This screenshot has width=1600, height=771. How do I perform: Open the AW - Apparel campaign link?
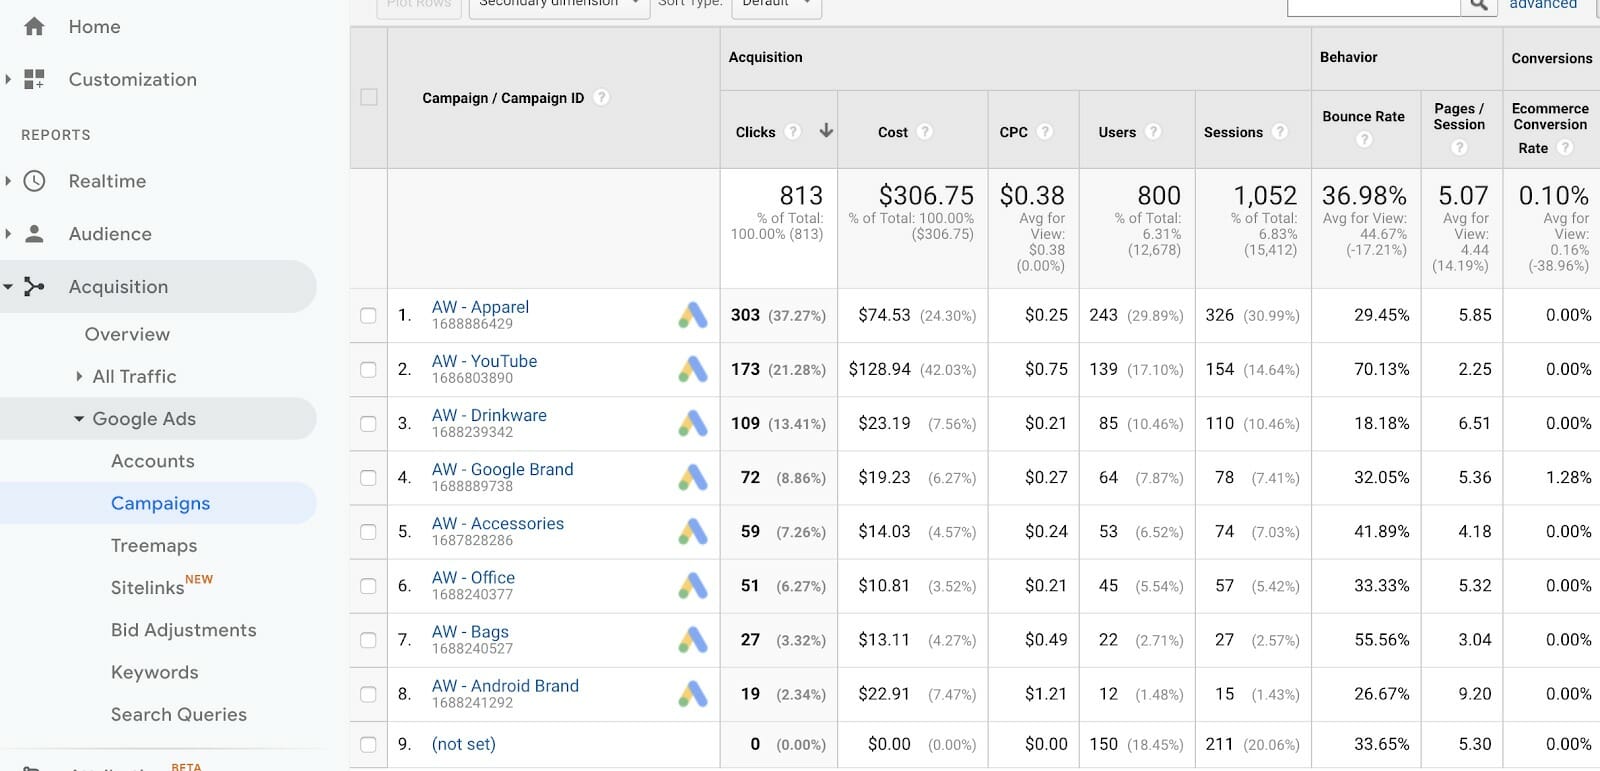[480, 307]
